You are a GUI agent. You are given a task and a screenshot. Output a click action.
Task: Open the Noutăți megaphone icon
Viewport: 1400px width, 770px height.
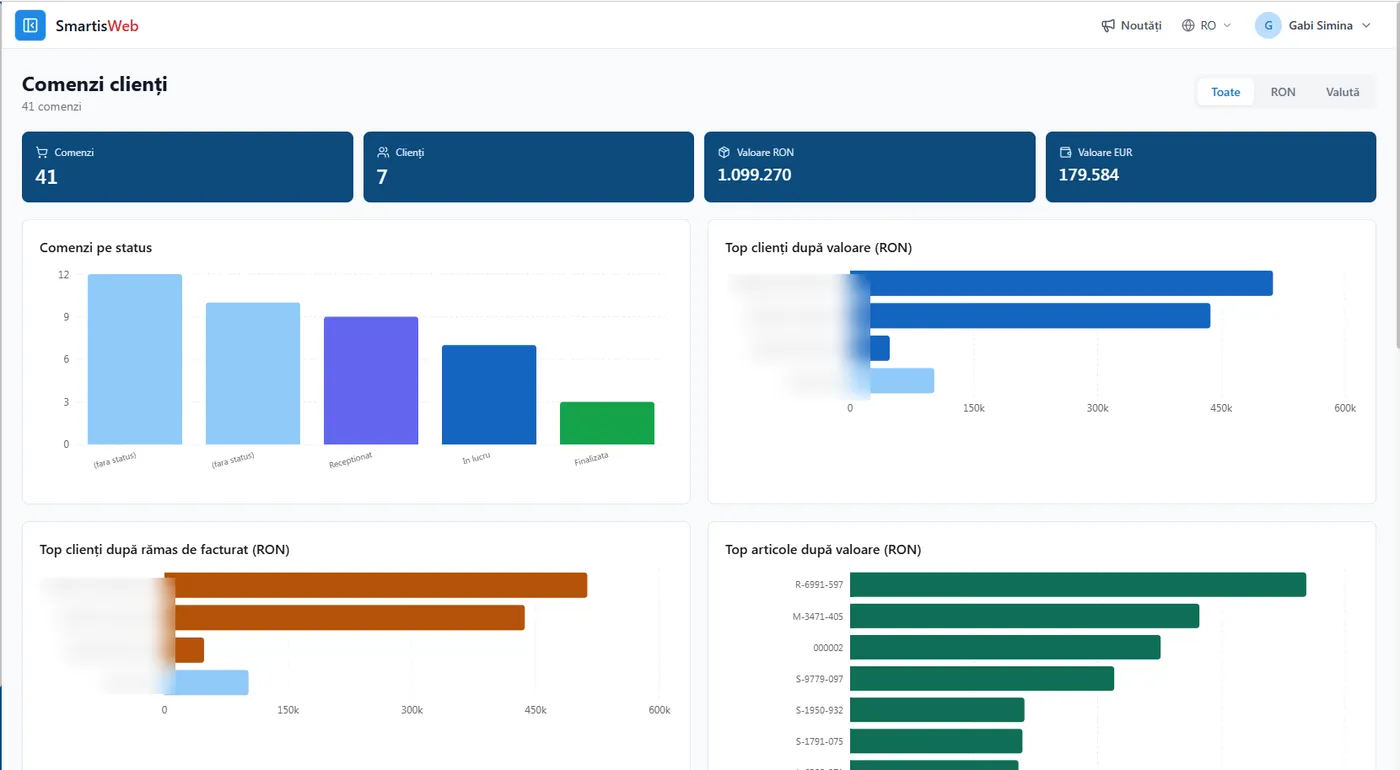1108,26
